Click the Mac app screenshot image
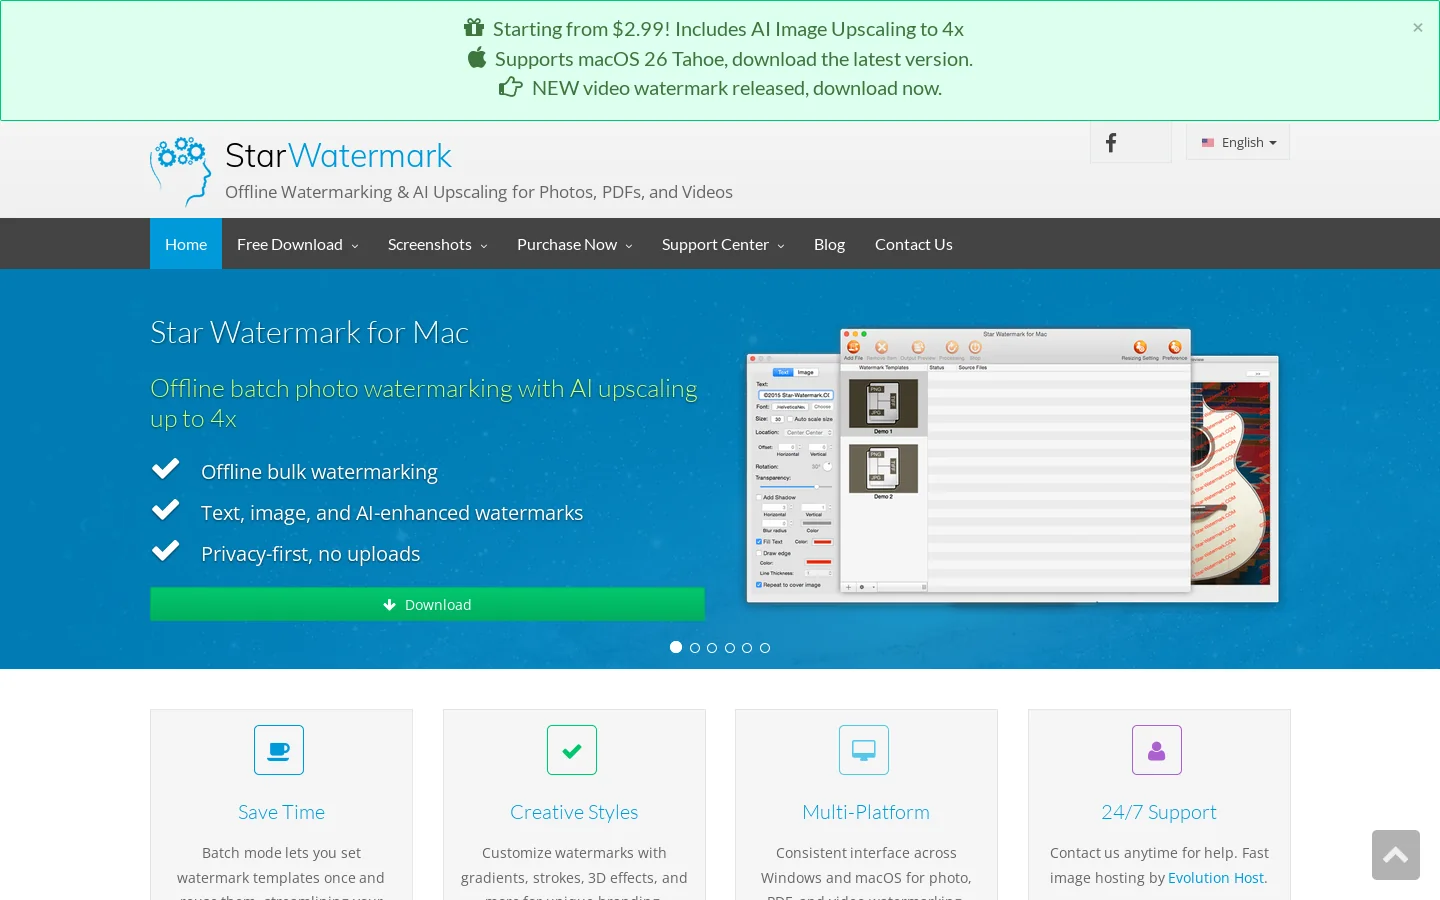The image size is (1440, 900). (x=1013, y=466)
